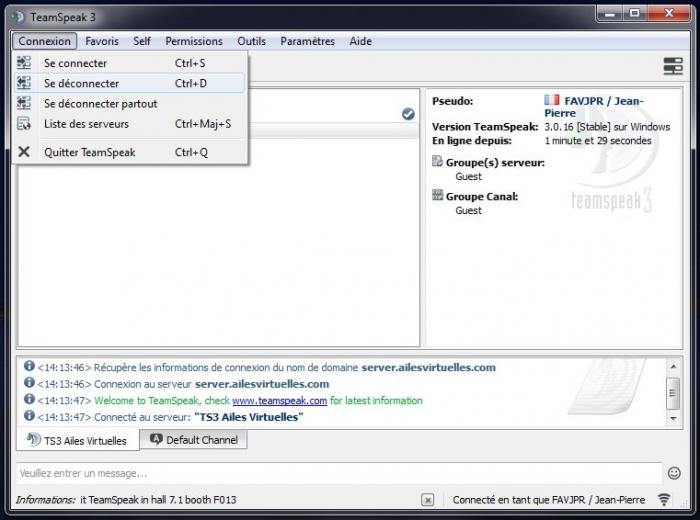The image size is (700, 520).
Task: Click info icon of 'Welcome to TeamSpeak' line
Action: pos(29,399)
